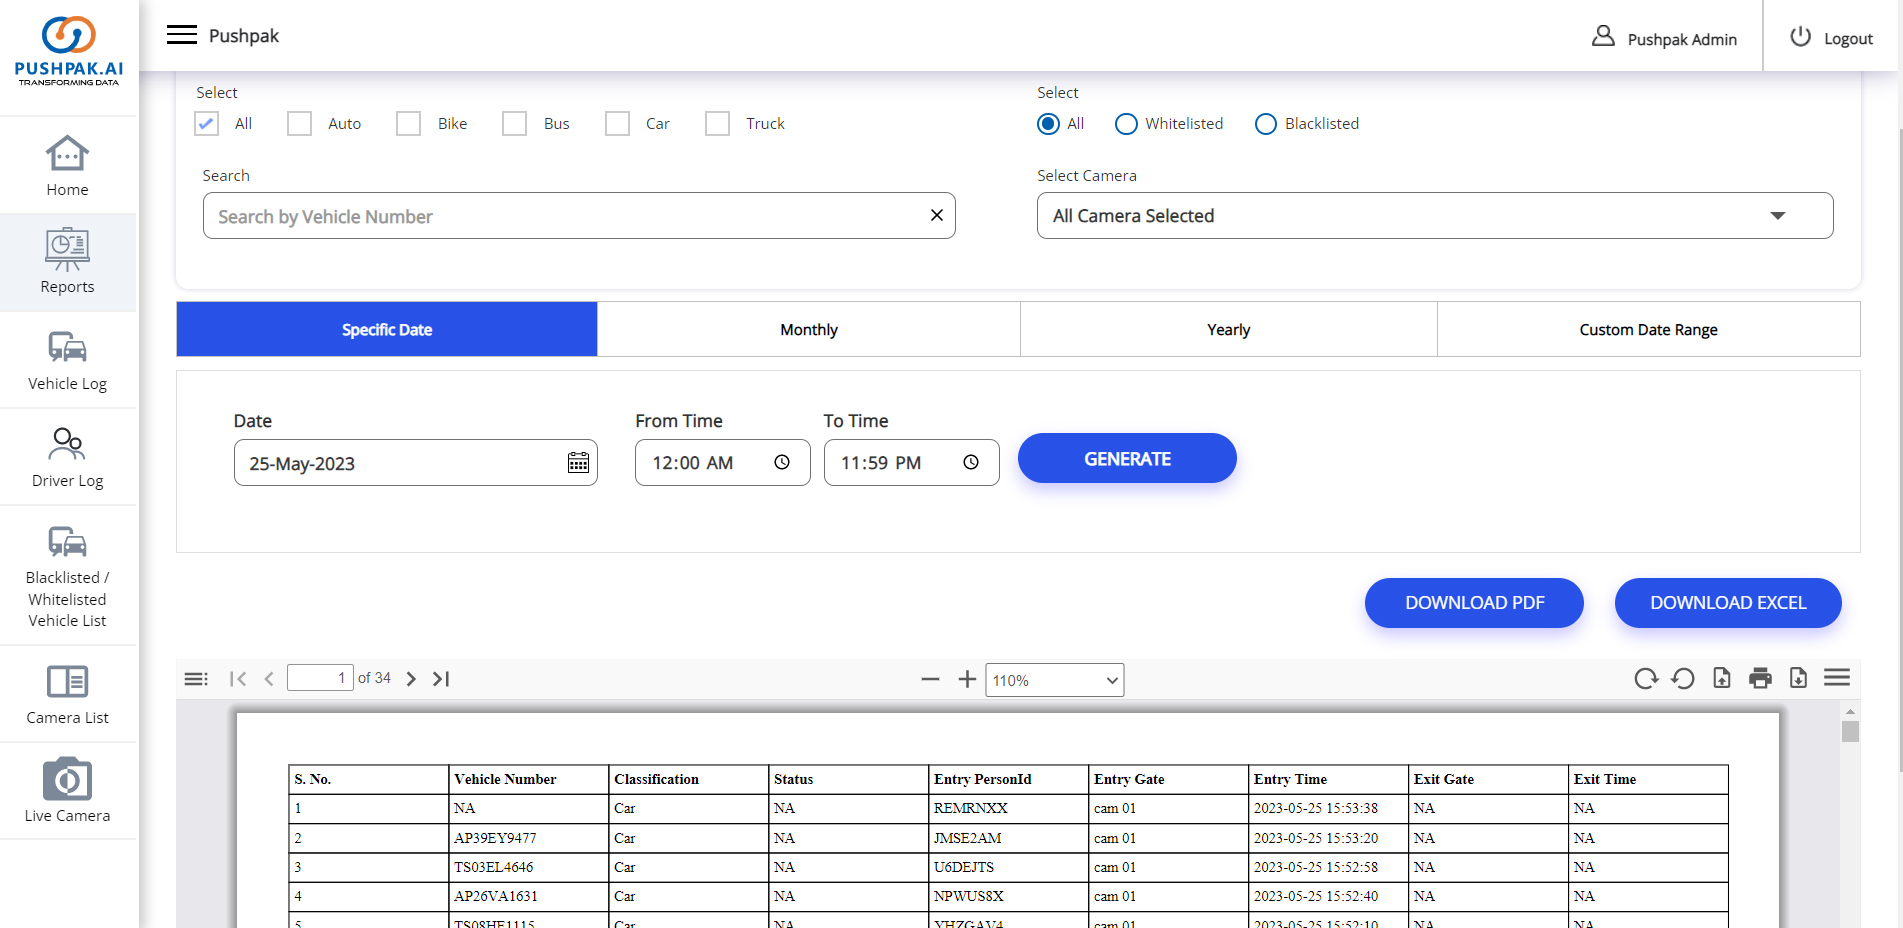The width and height of the screenshot is (1903, 928).
Task: Expand the Select Camera dropdown
Action: pos(1434,216)
